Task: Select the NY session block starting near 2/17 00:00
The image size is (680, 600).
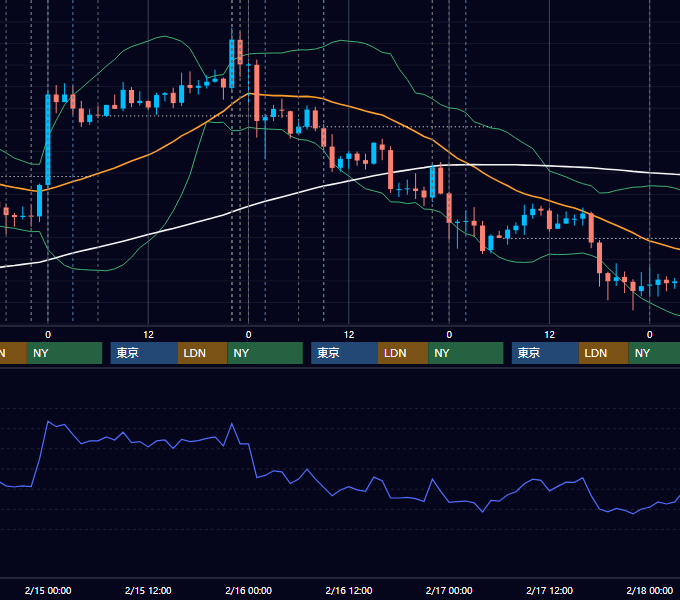Action: coord(466,353)
